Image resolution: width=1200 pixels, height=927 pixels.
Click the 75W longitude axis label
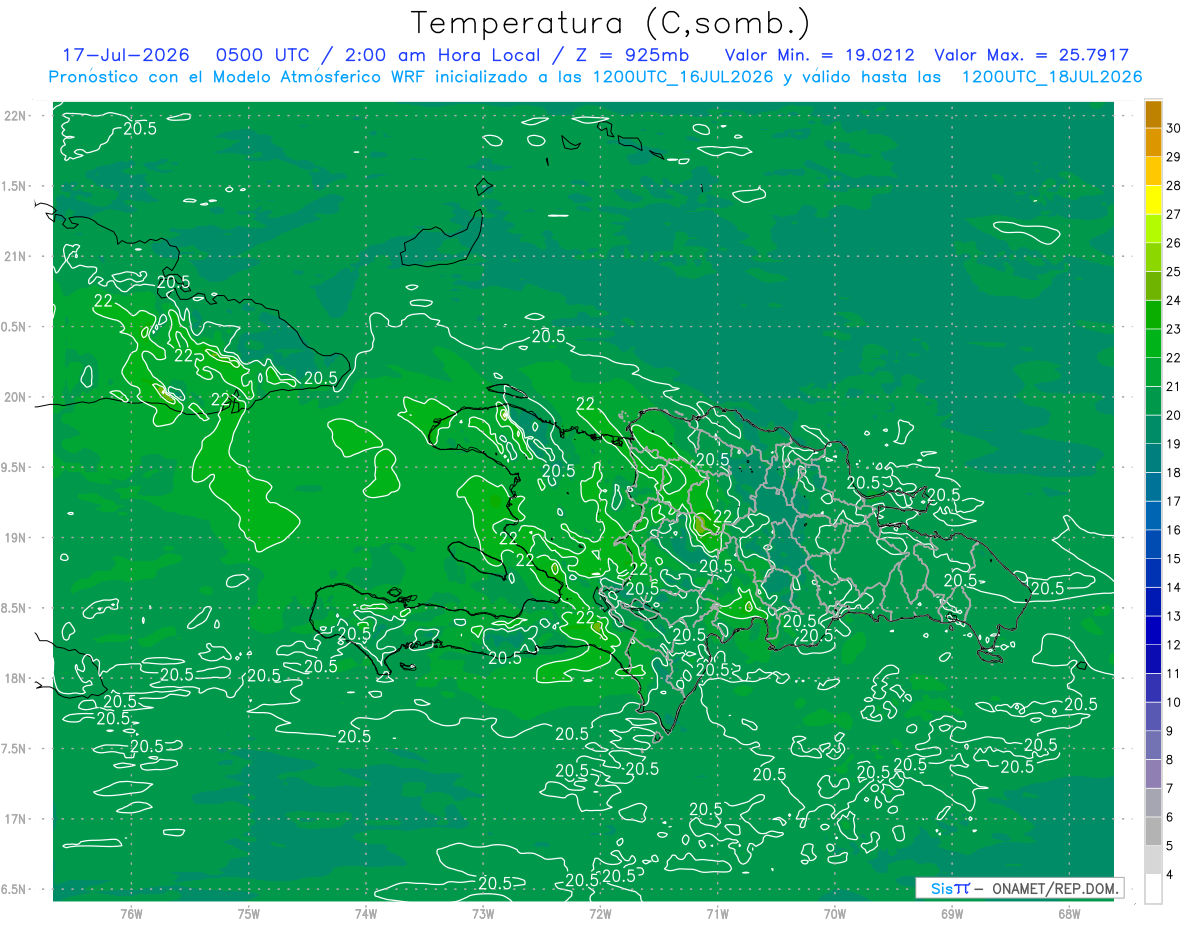click(x=249, y=913)
